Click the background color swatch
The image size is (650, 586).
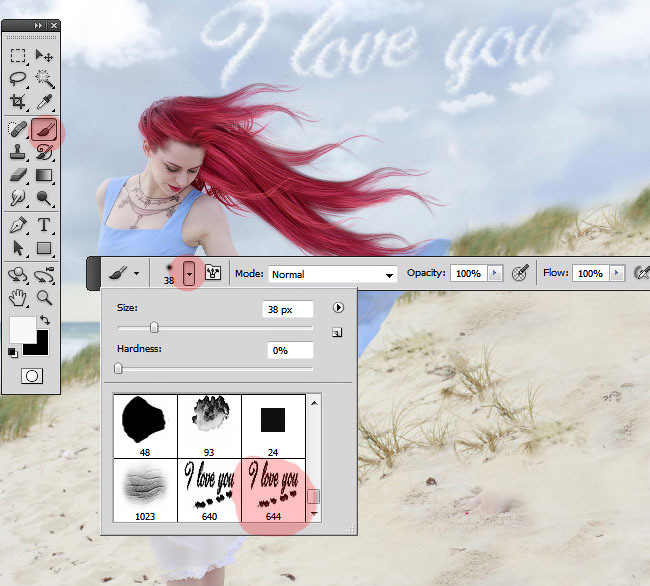(x=41, y=347)
